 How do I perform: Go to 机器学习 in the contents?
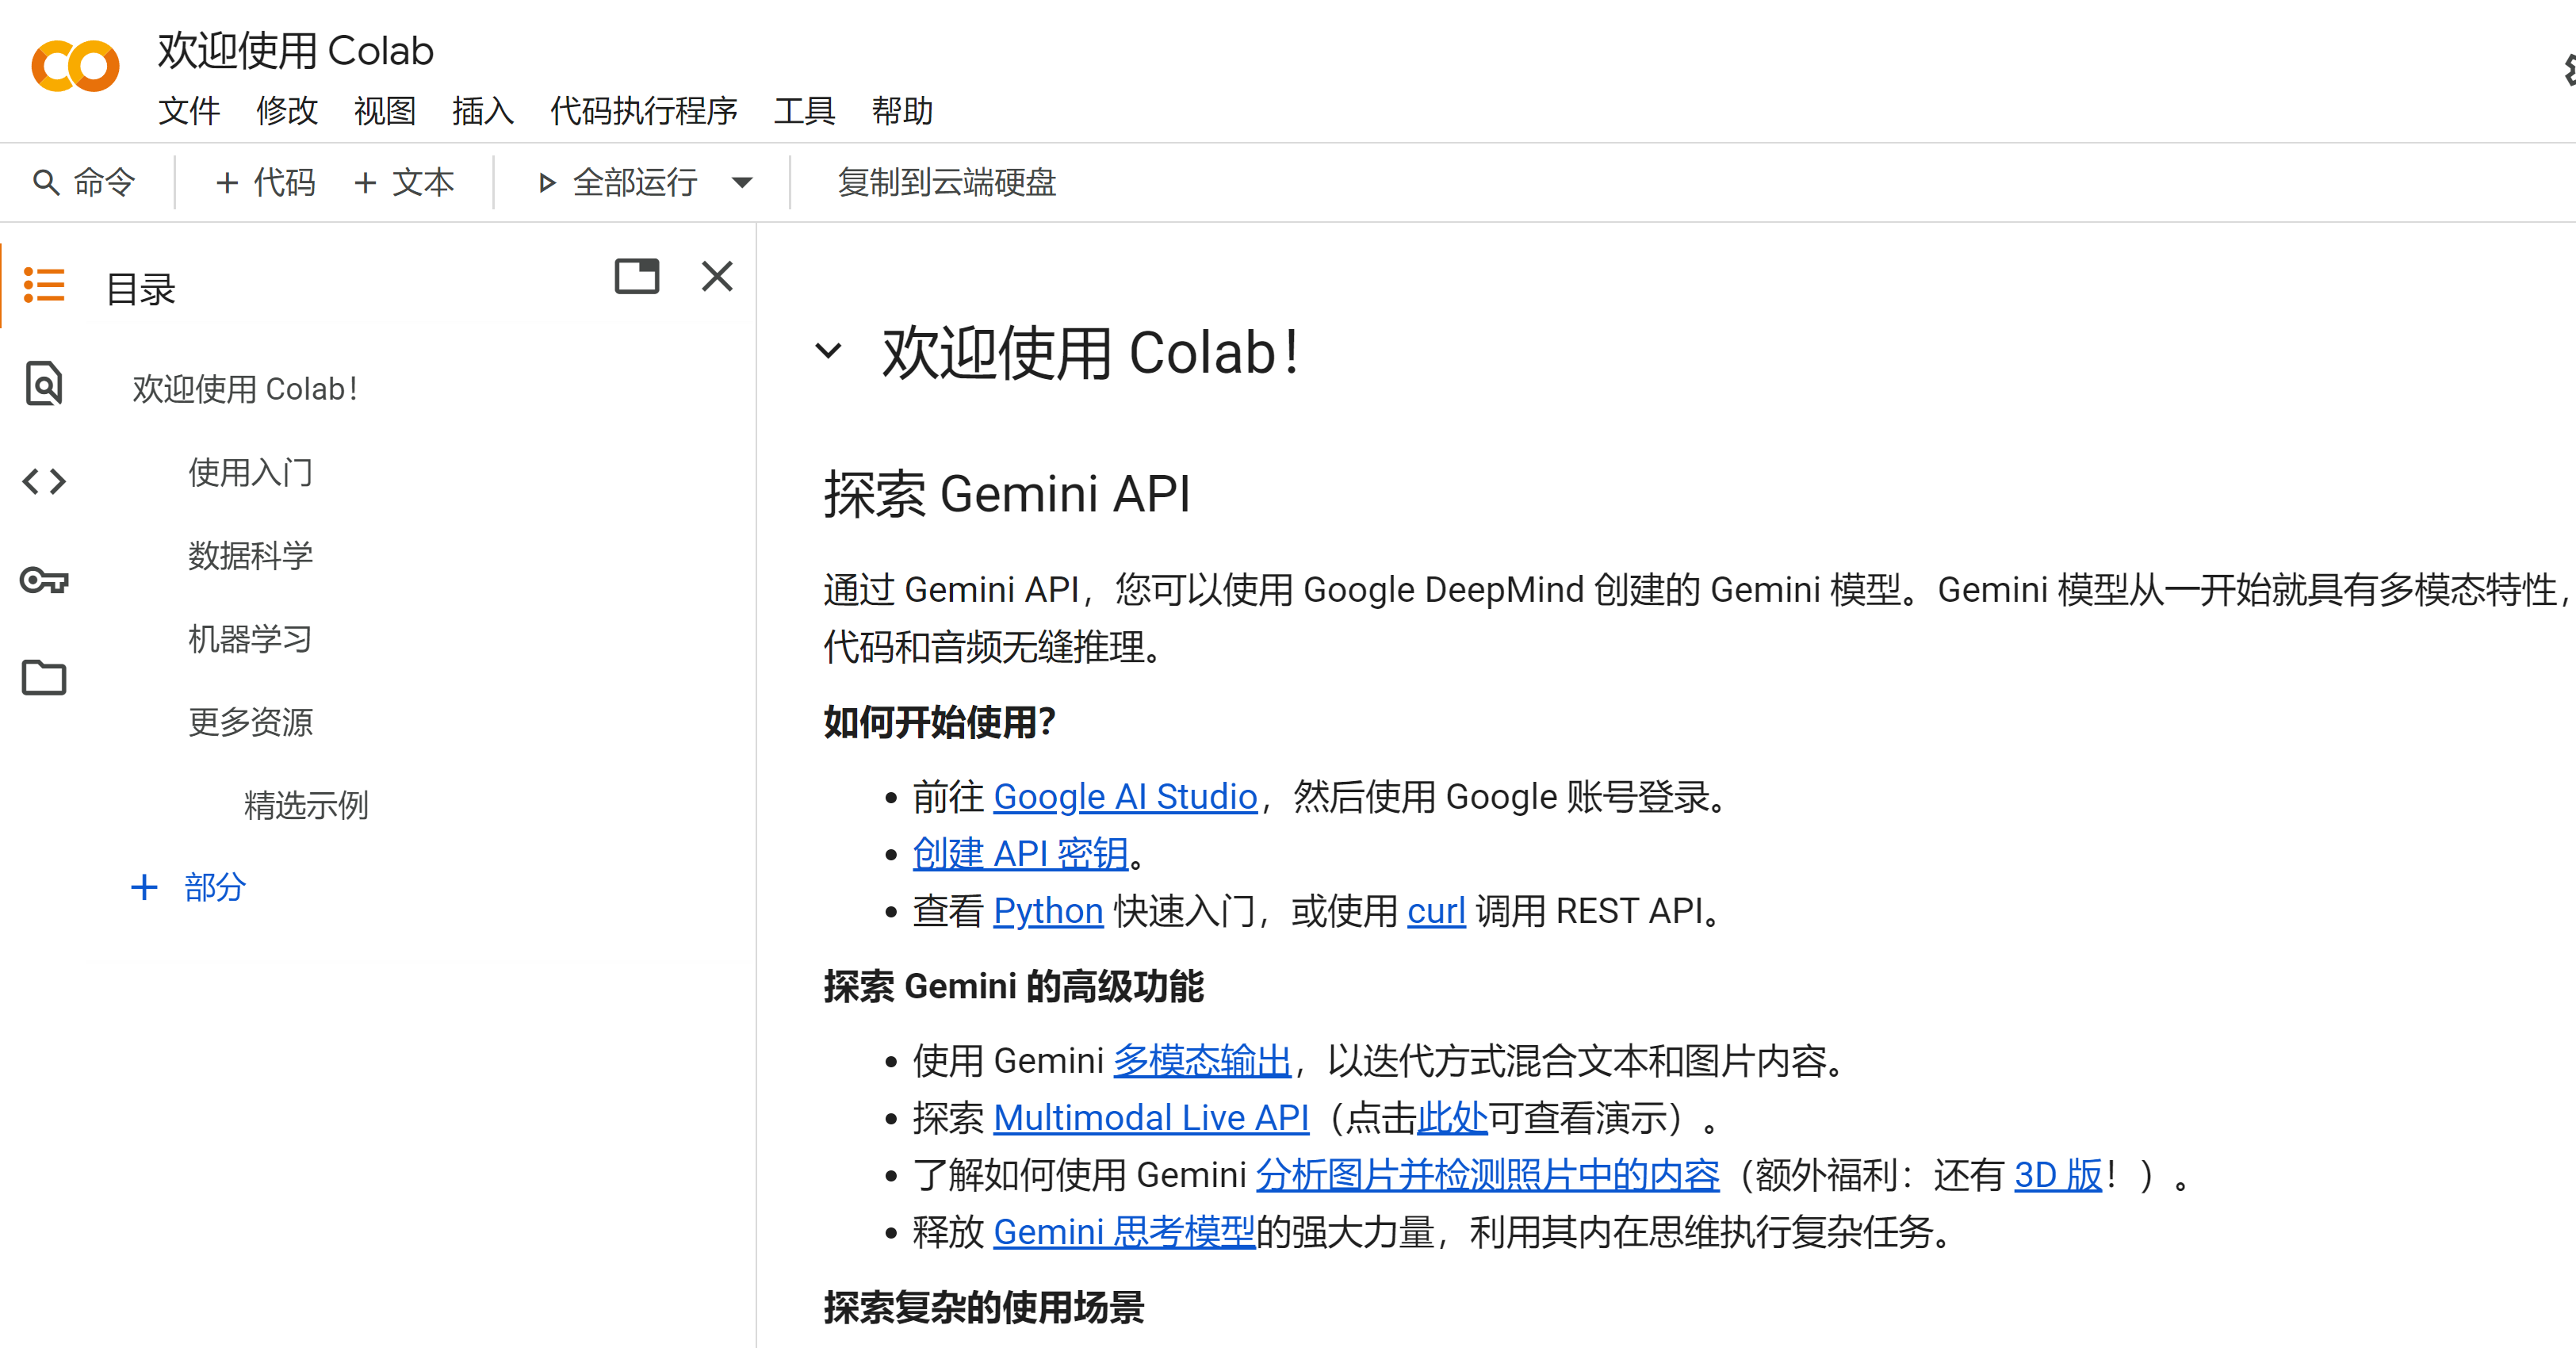click(x=251, y=638)
